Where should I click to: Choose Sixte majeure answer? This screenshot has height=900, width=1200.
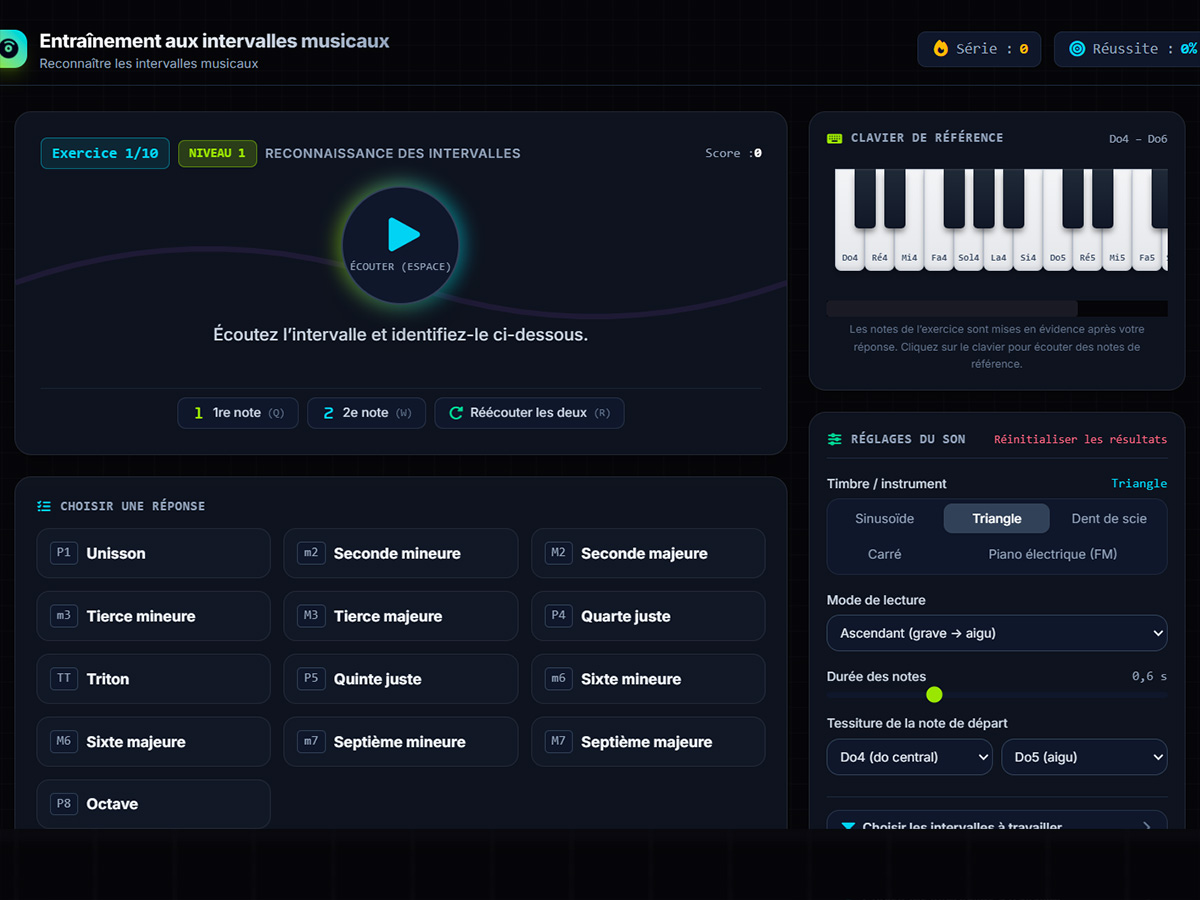click(x=153, y=742)
